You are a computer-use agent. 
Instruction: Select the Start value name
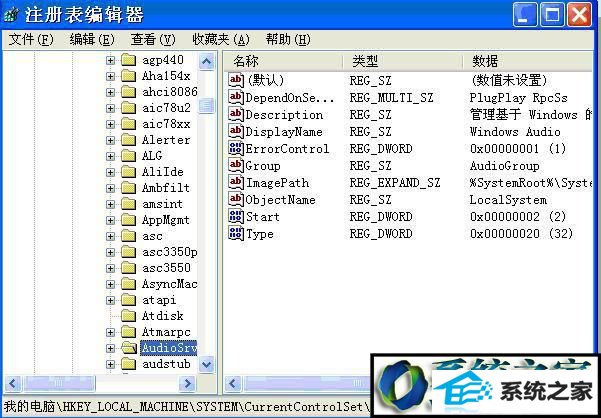point(263,217)
